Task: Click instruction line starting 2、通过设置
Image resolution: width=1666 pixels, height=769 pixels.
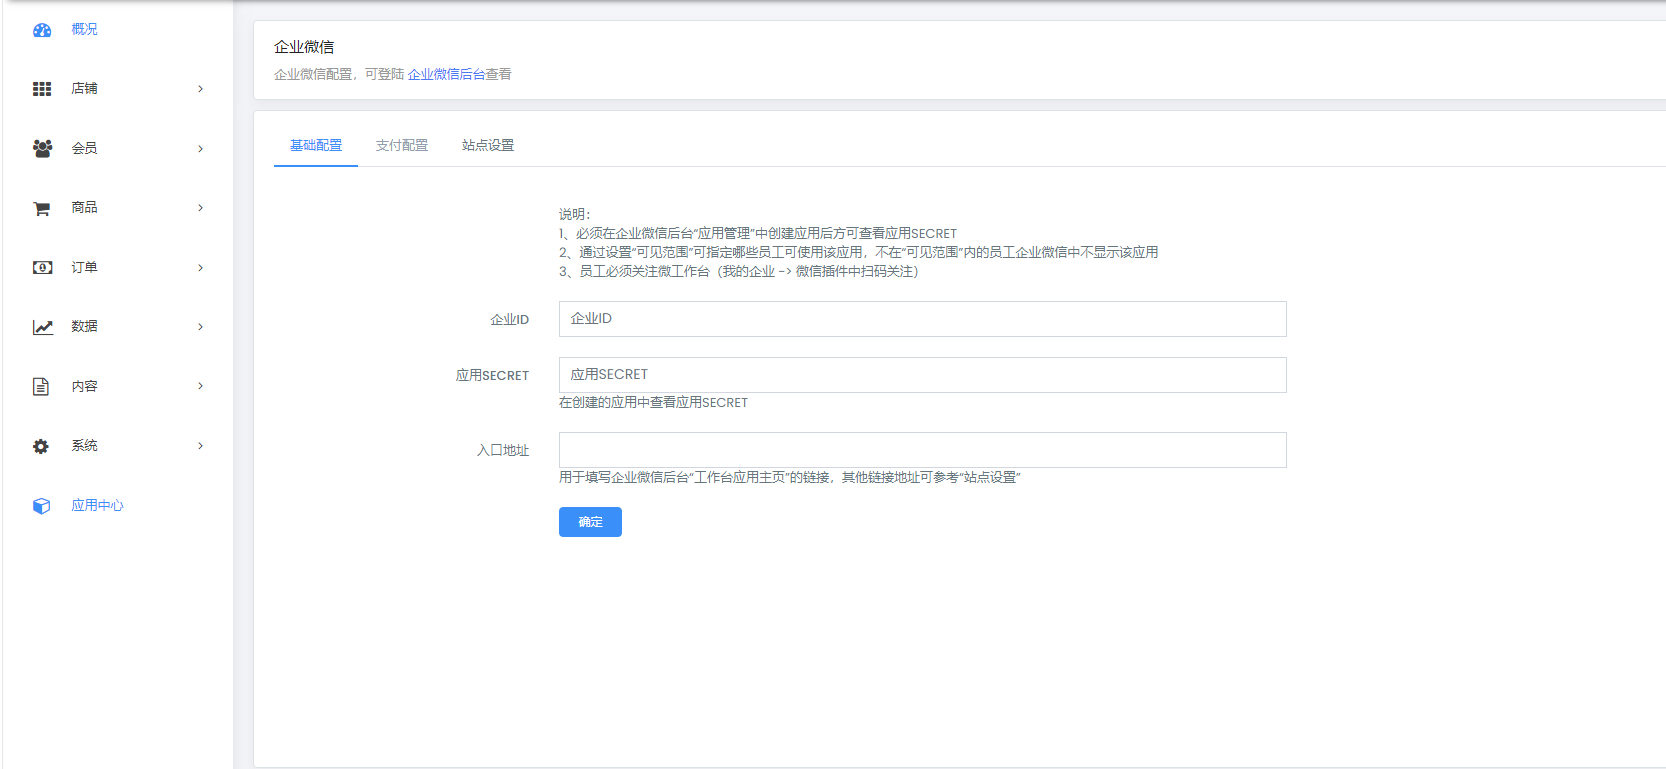Action: click(x=858, y=252)
